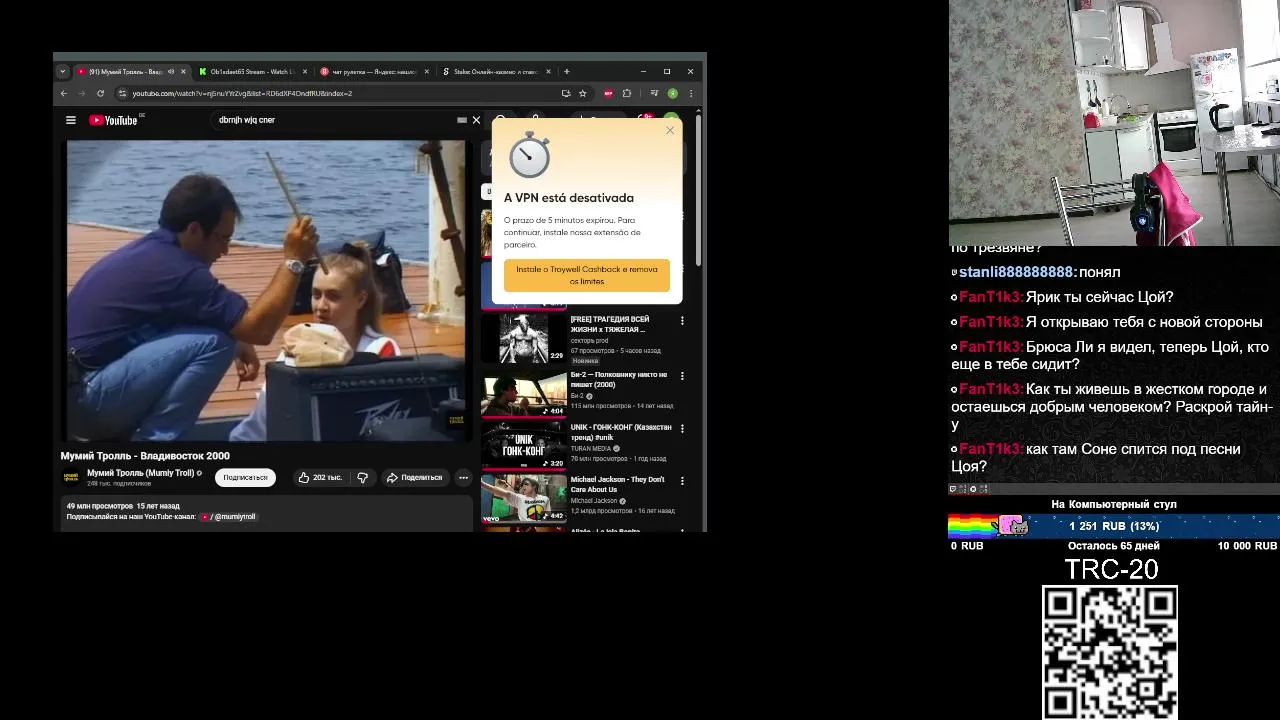Open more actions for the video (three dots)
The height and width of the screenshot is (720, 1280).
(x=463, y=477)
